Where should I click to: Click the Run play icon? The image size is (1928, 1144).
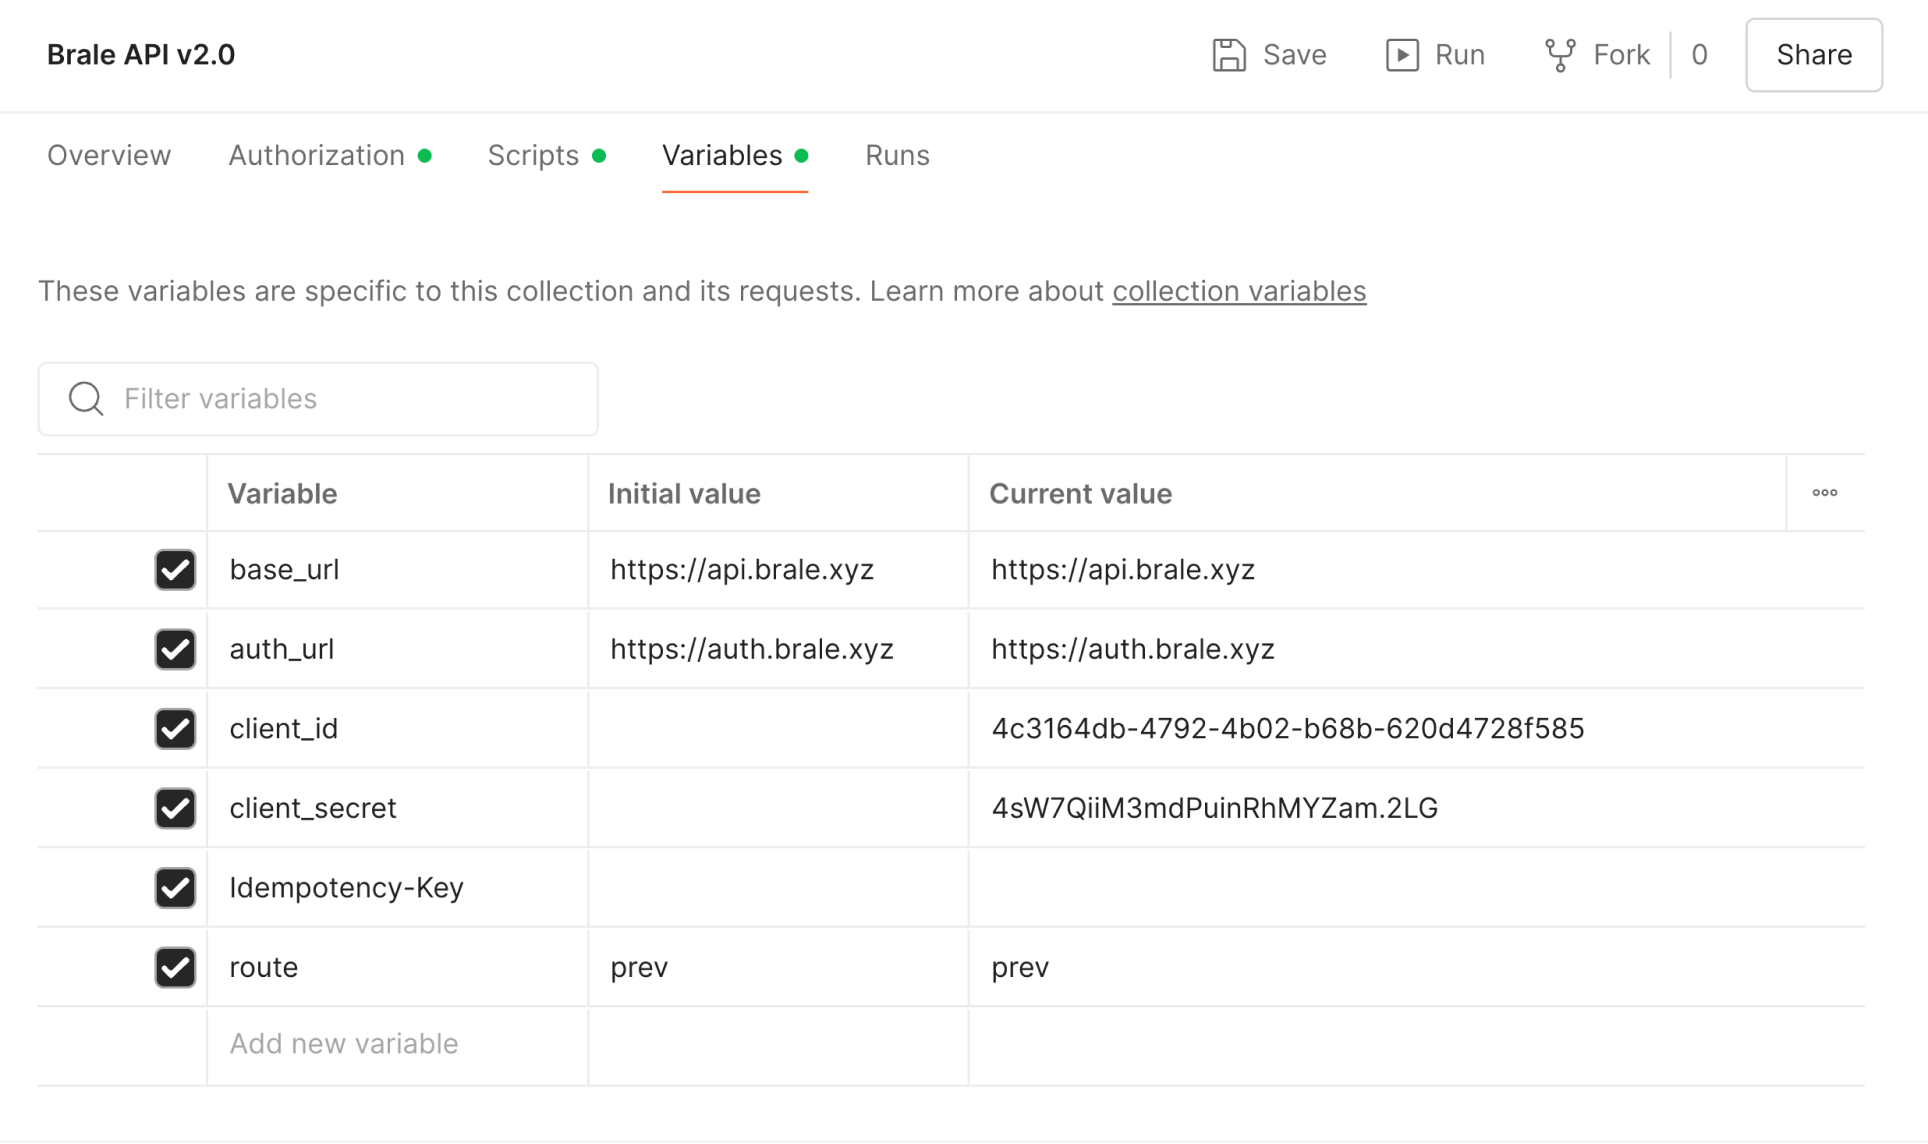pos(1402,55)
